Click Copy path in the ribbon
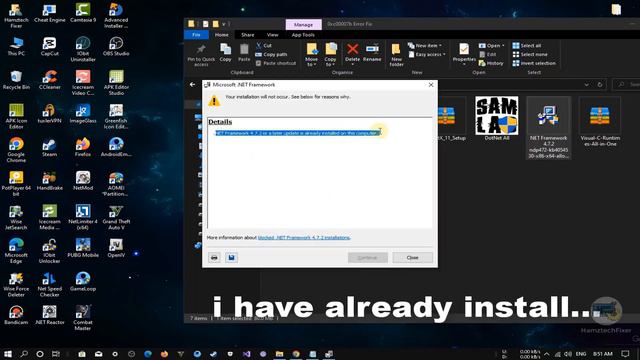This screenshot has width=640, height=360. point(271,54)
